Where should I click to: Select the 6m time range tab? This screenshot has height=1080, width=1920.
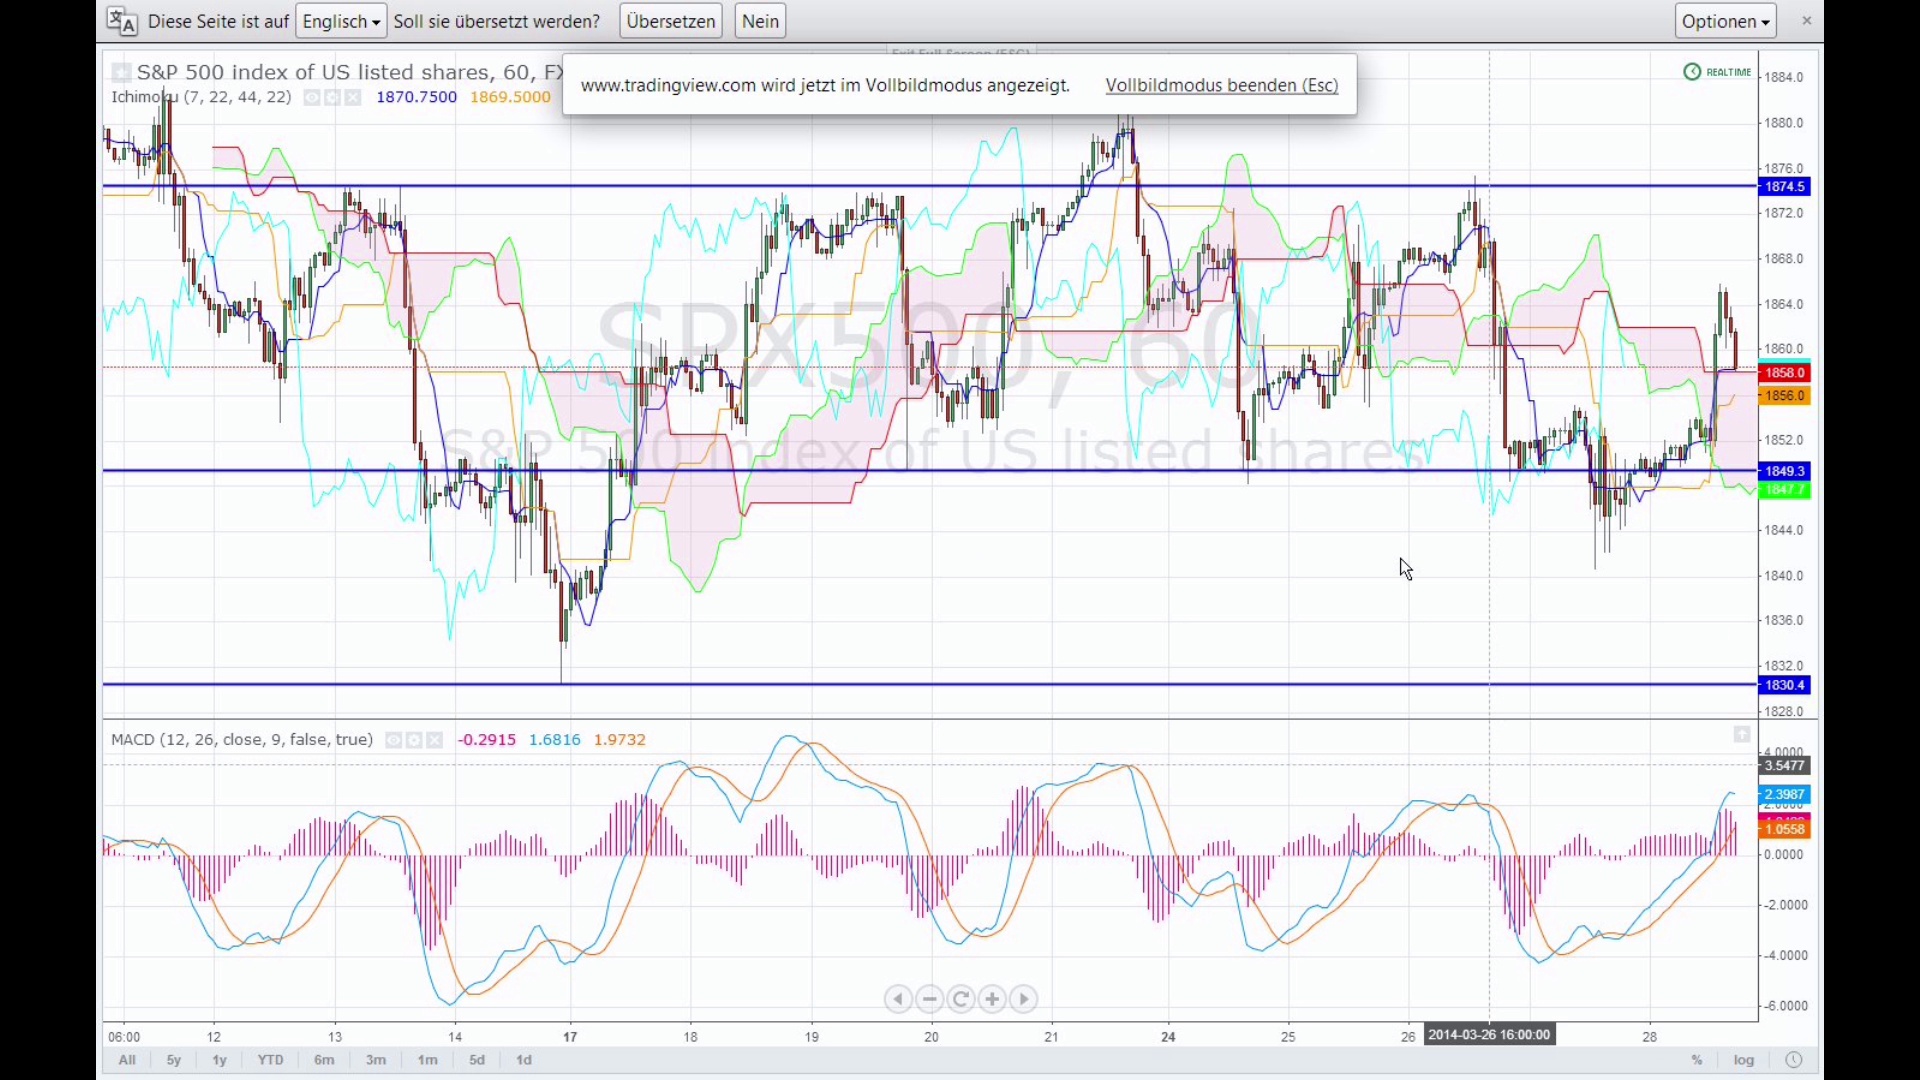(324, 1060)
